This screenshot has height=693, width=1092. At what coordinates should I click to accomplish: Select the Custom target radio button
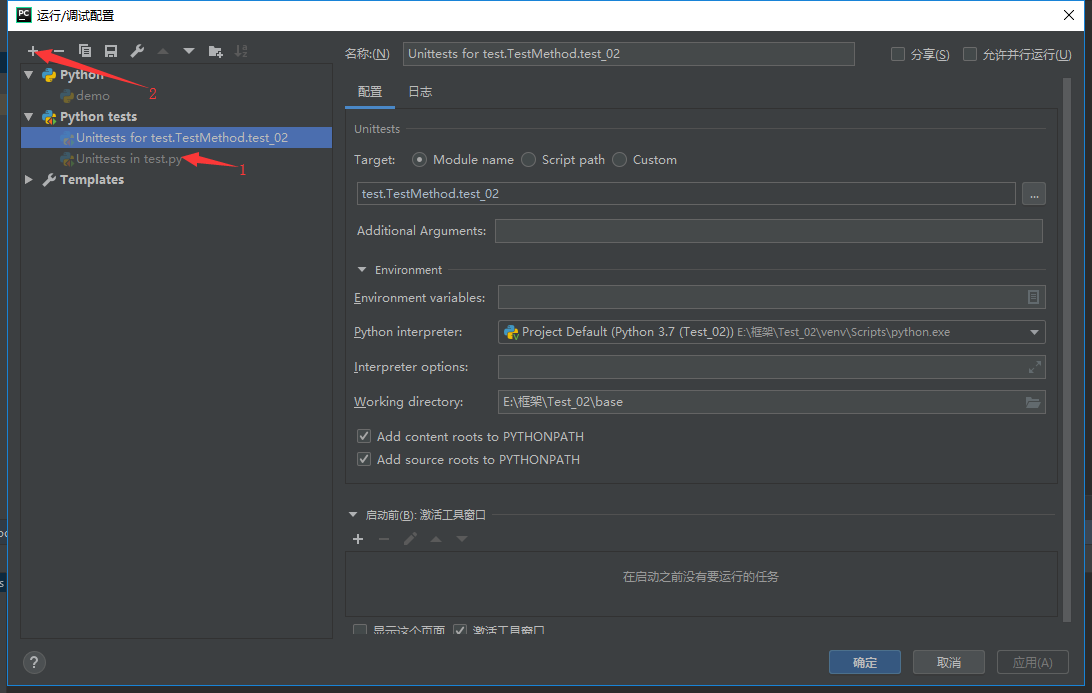coord(619,159)
